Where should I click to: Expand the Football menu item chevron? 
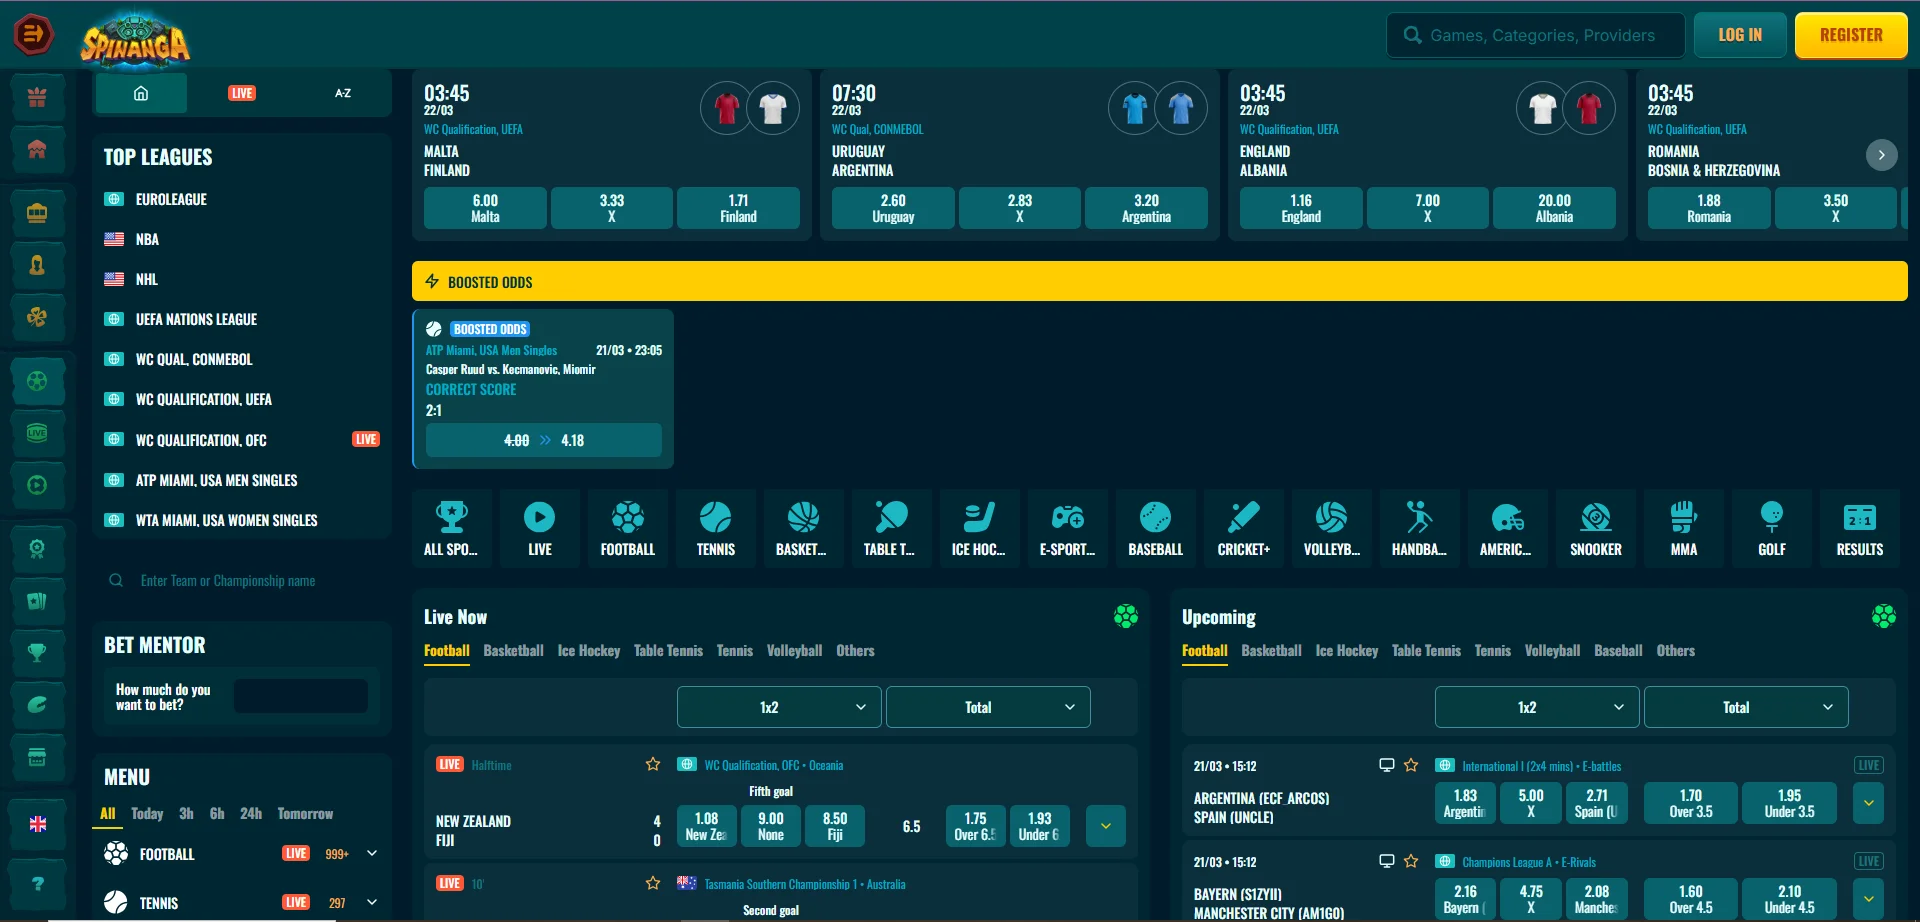(x=372, y=853)
